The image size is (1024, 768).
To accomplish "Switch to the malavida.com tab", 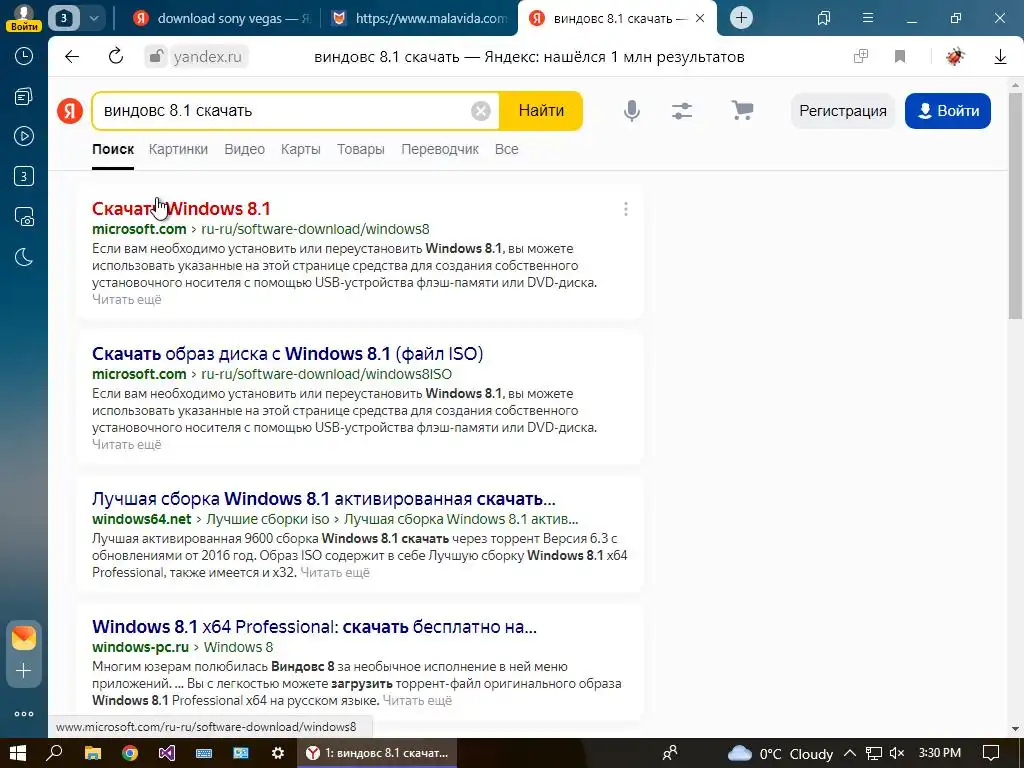I will tap(420, 18).
